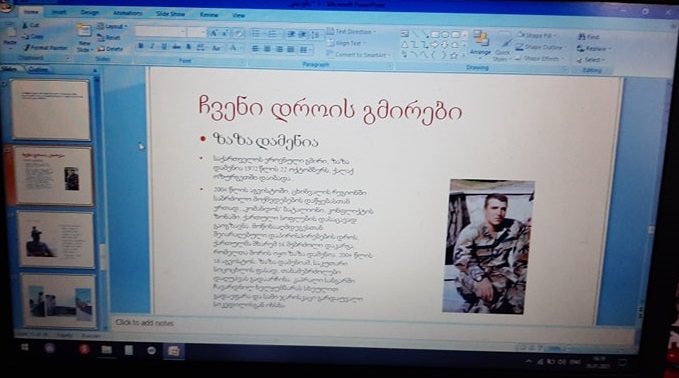The image size is (679, 378).
Task: Toggle Underline text formatting
Action: [164, 46]
